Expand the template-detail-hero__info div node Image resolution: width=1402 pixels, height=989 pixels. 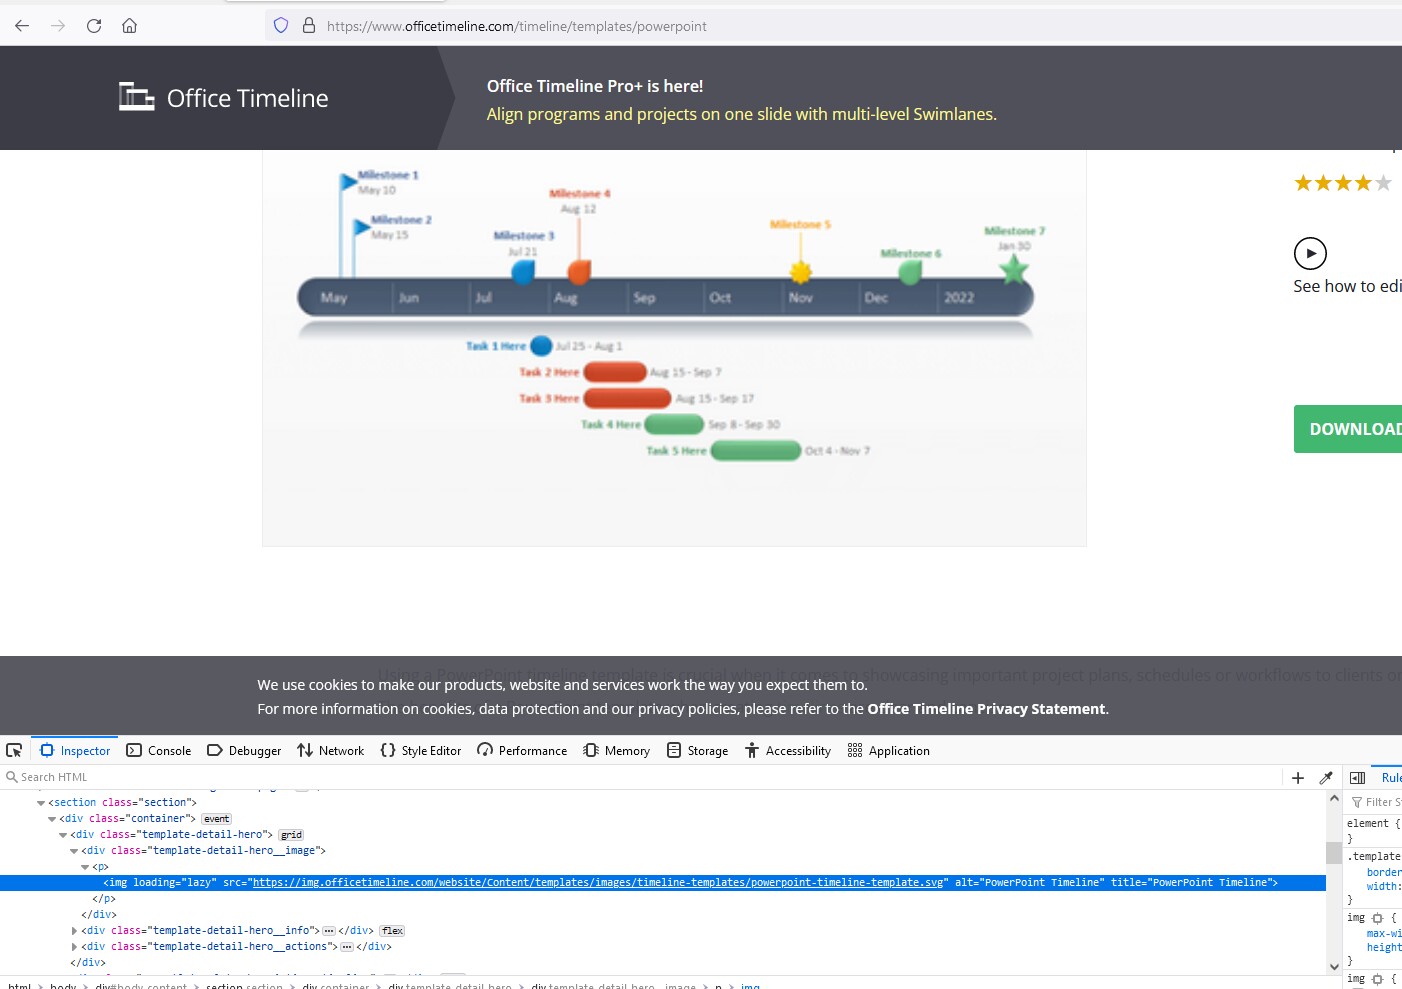(x=75, y=930)
